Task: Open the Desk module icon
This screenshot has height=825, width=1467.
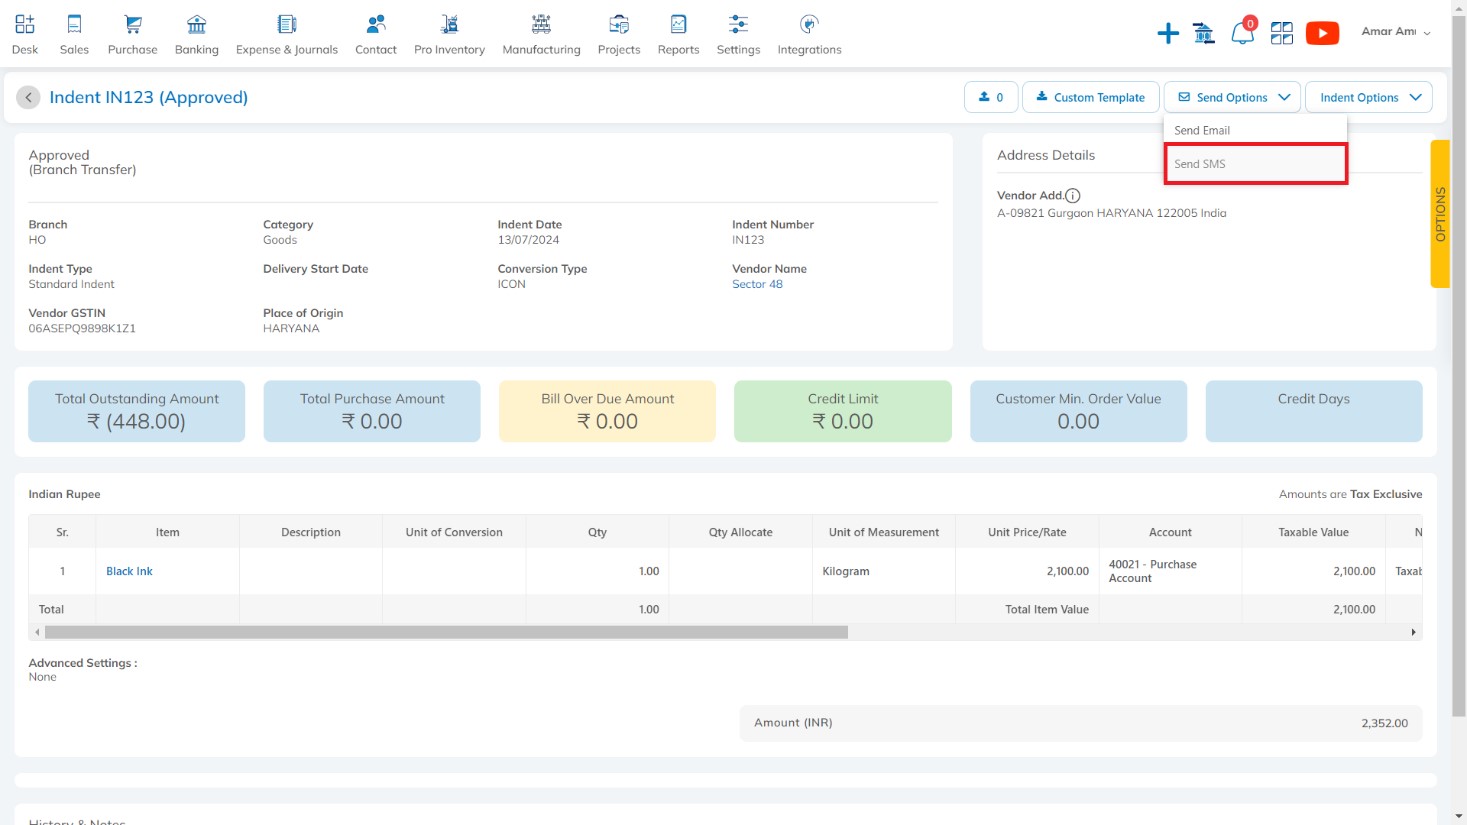Action: (25, 24)
